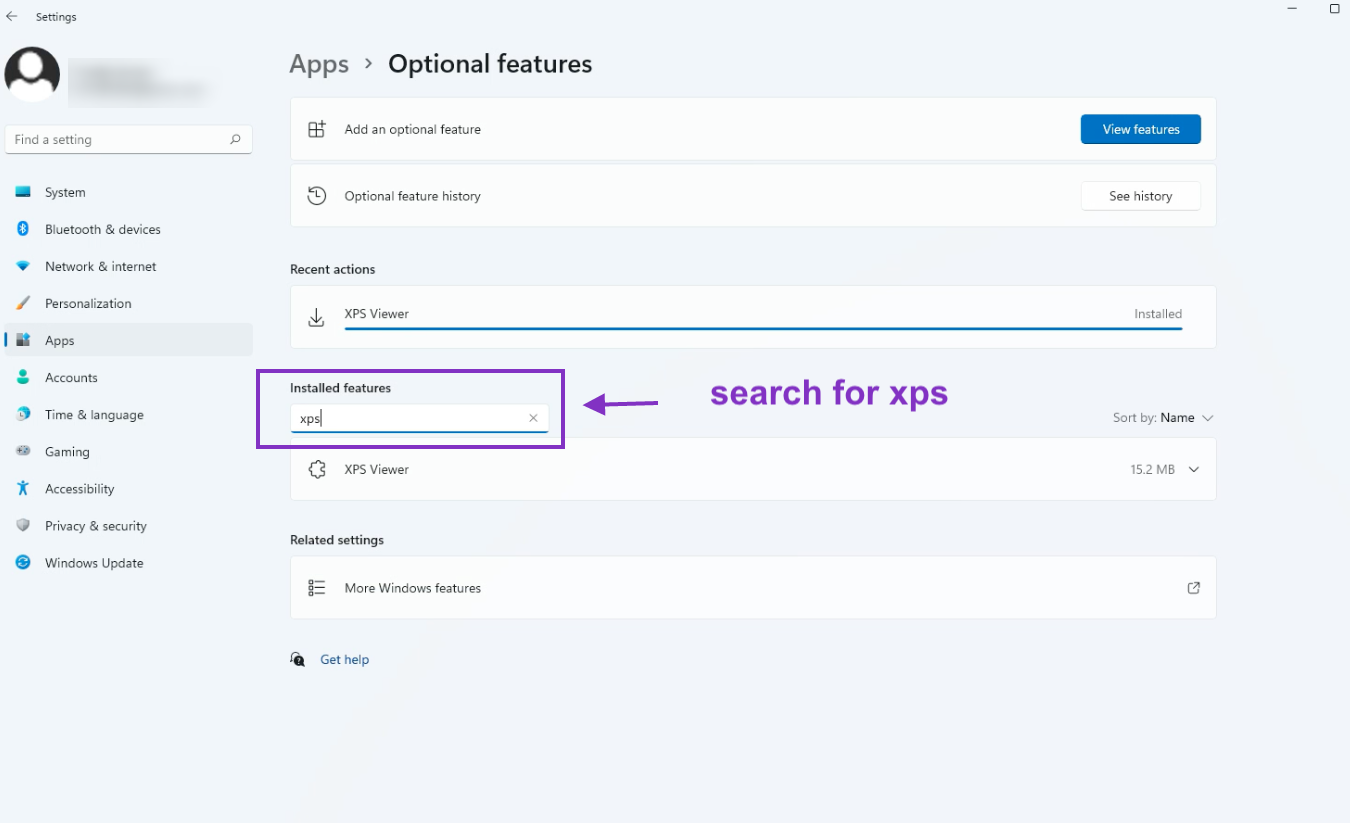Click the installed features search field
Screen dimensions: 1350x823
pyautogui.click(x=419, y=418)
